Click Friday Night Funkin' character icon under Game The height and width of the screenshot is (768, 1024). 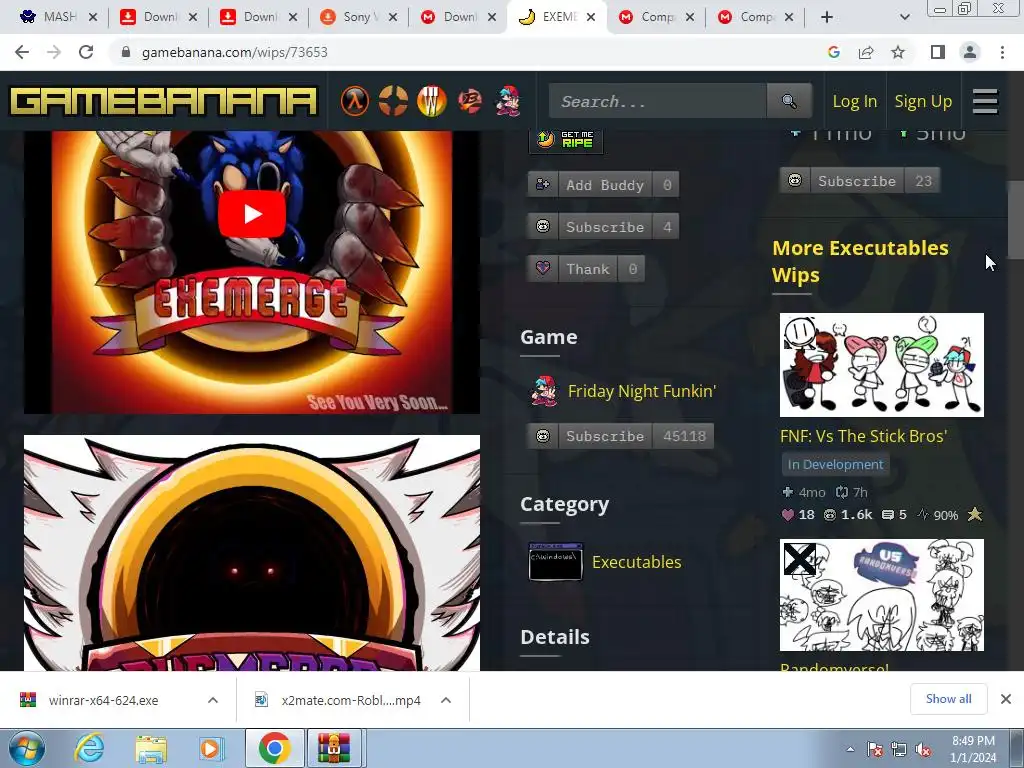click(x=543, y=391)
